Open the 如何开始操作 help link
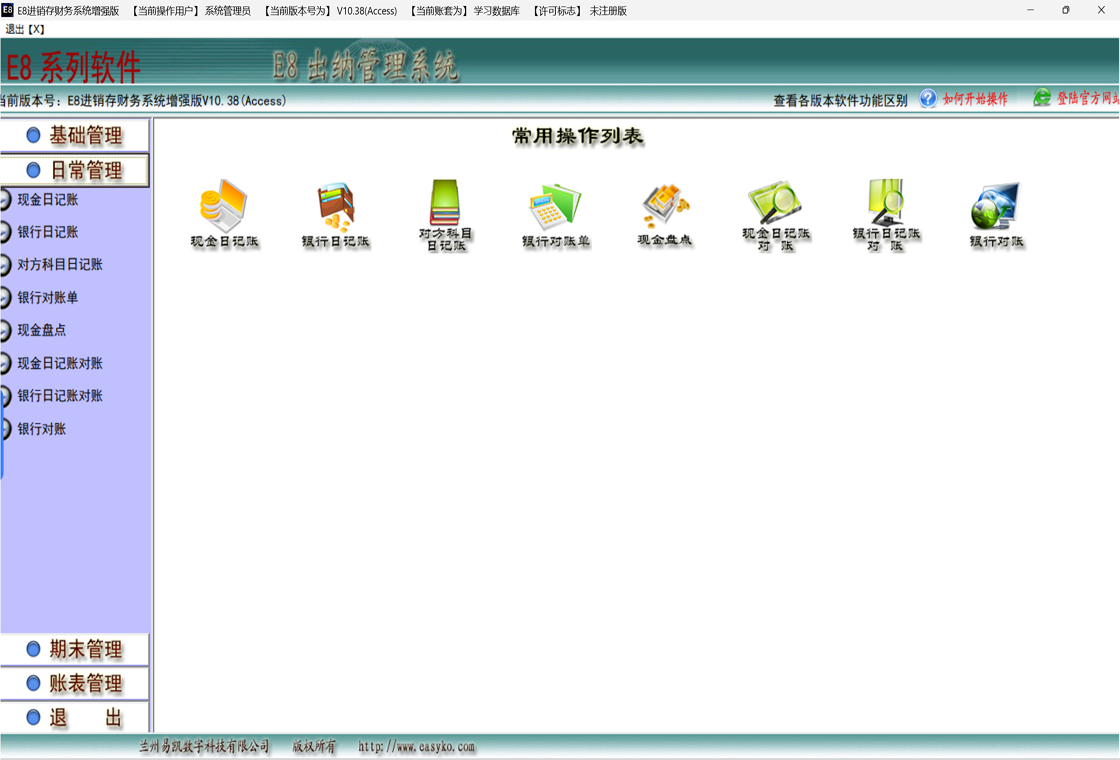This screenshot has height=760, width=1120. [975, 99]
